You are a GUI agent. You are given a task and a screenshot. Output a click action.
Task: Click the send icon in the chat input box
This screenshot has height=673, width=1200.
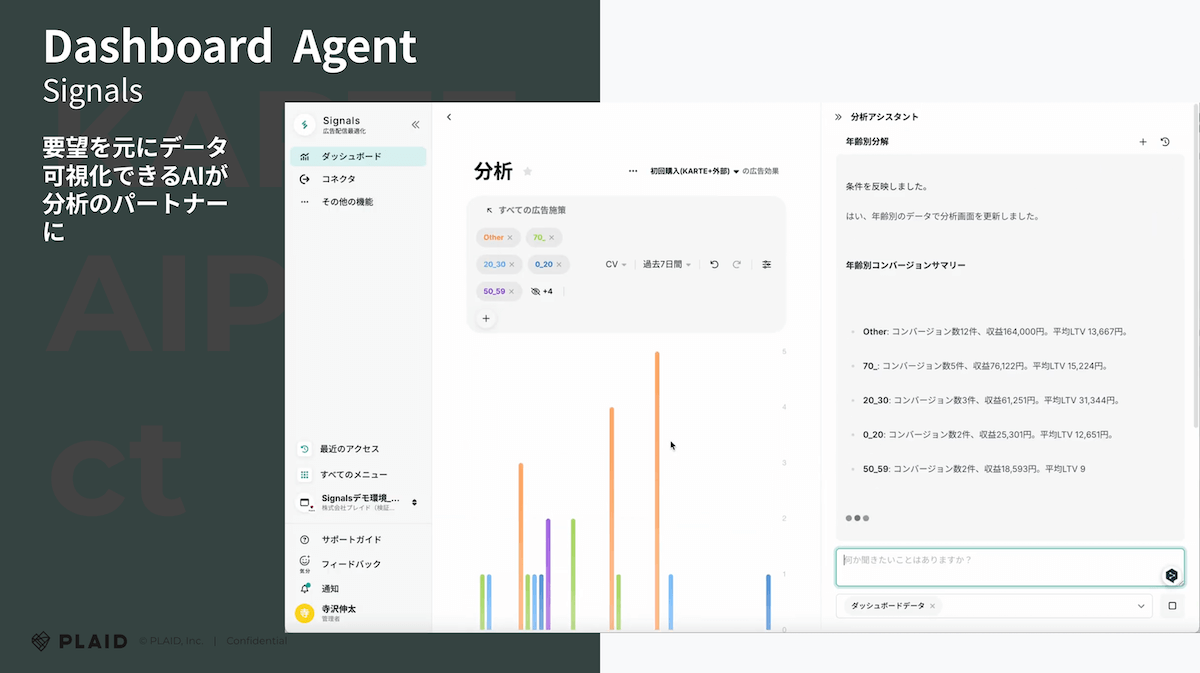click(x=1171, y=575)
